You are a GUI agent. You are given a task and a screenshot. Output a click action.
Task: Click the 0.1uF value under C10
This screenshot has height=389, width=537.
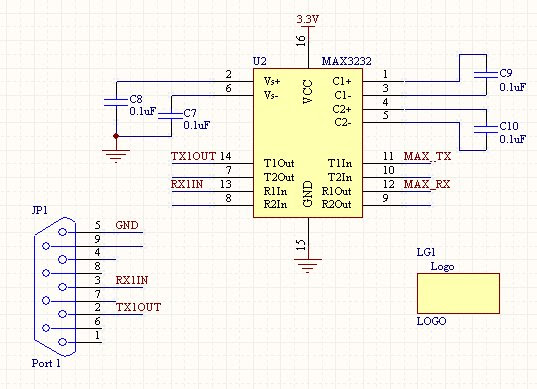[513, 139]
